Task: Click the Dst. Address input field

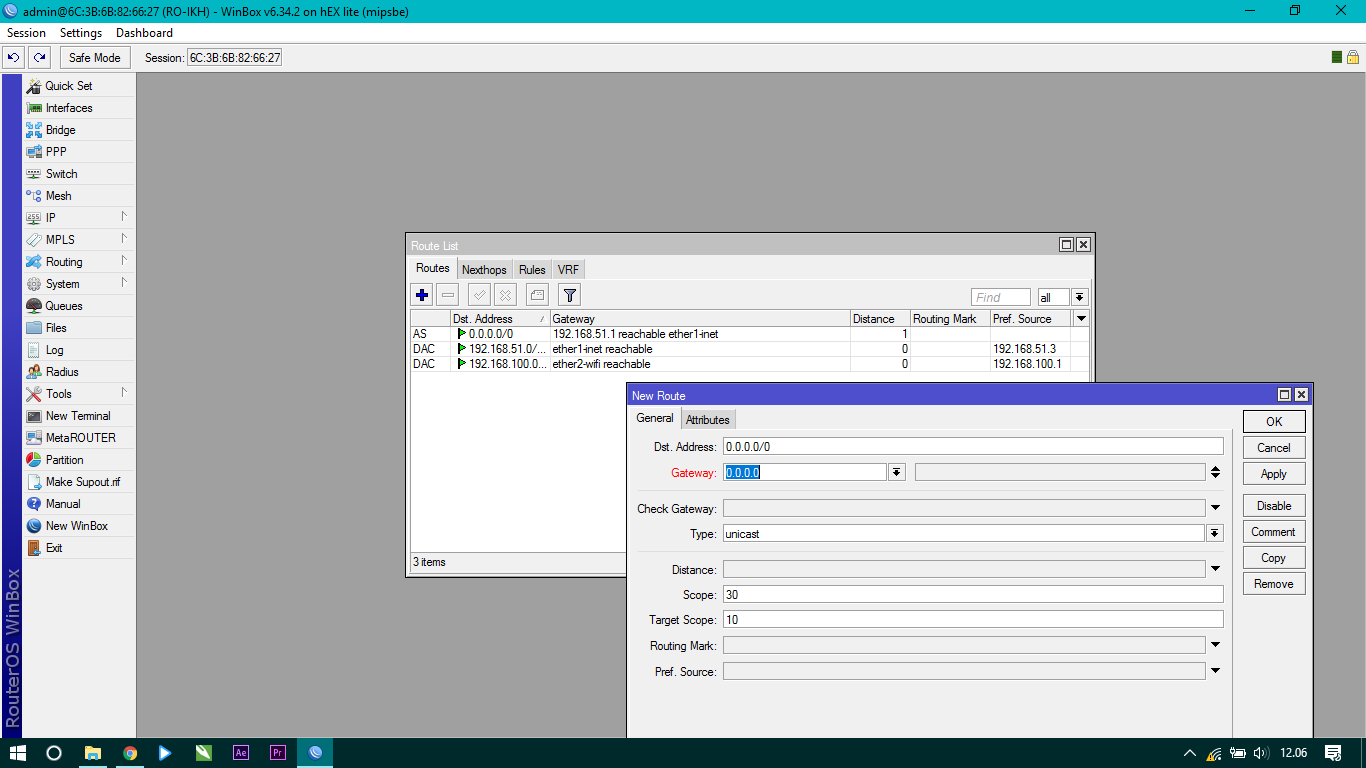Action: 973,447
